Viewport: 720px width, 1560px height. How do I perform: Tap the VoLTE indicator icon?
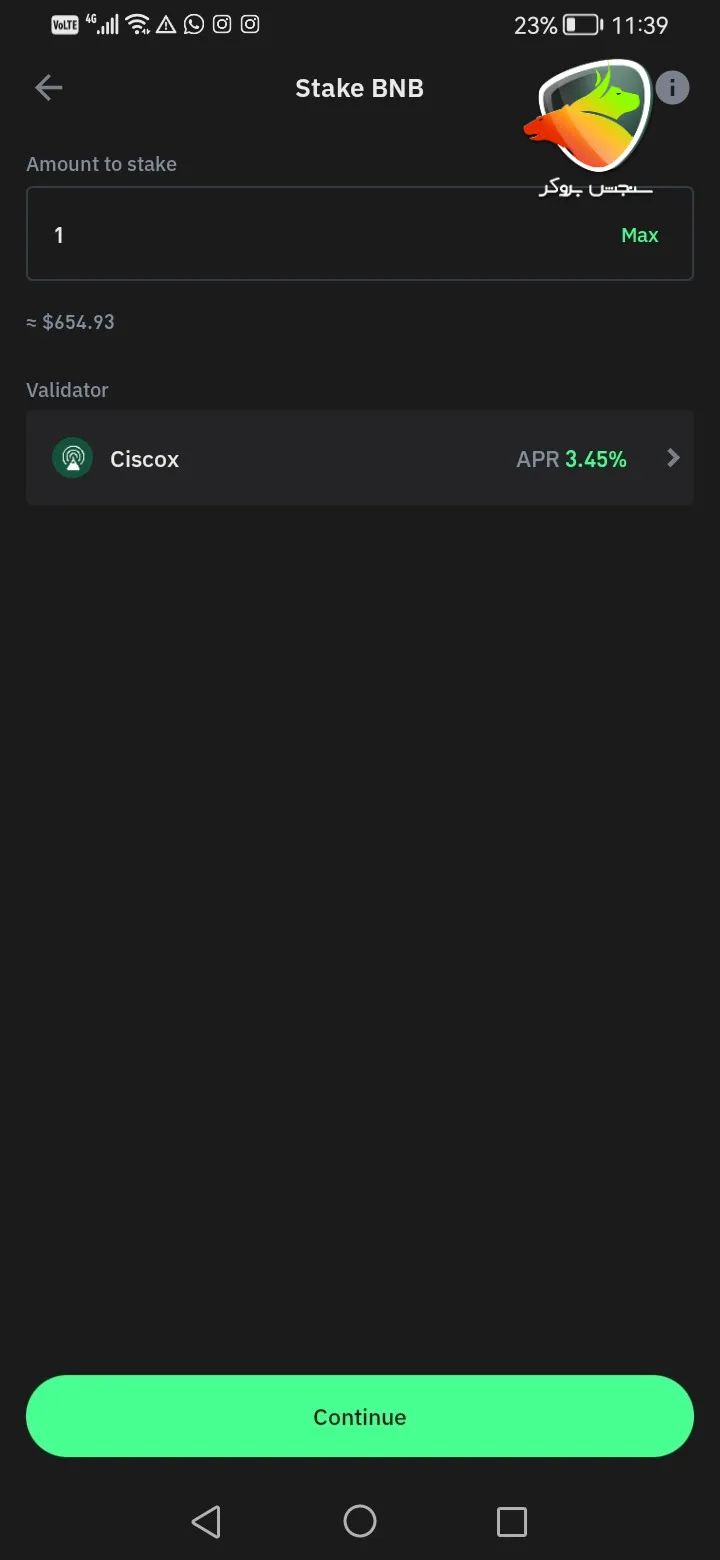pyautogui.click(x=64, y=24)
